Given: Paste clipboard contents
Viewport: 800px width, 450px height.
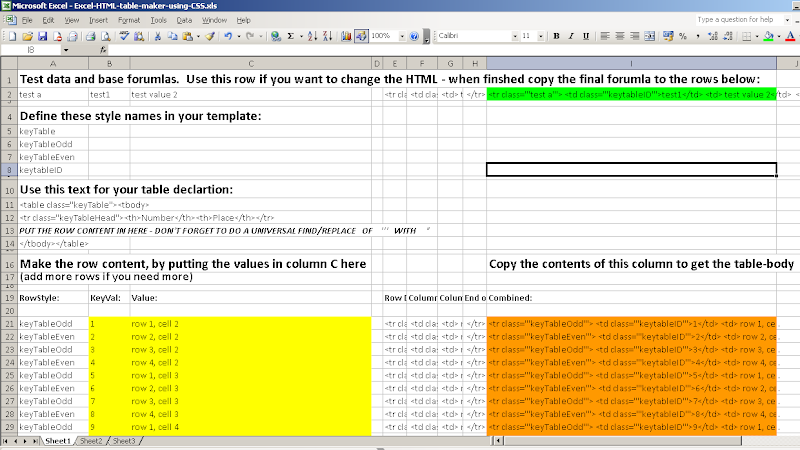Looking at the screenshot, I should (188, 36).
